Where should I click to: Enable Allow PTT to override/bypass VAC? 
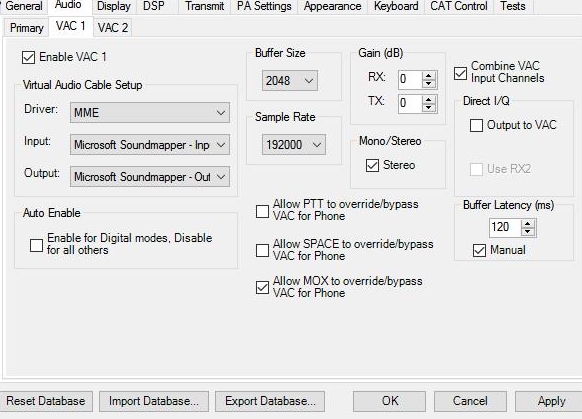click(262, 212)
